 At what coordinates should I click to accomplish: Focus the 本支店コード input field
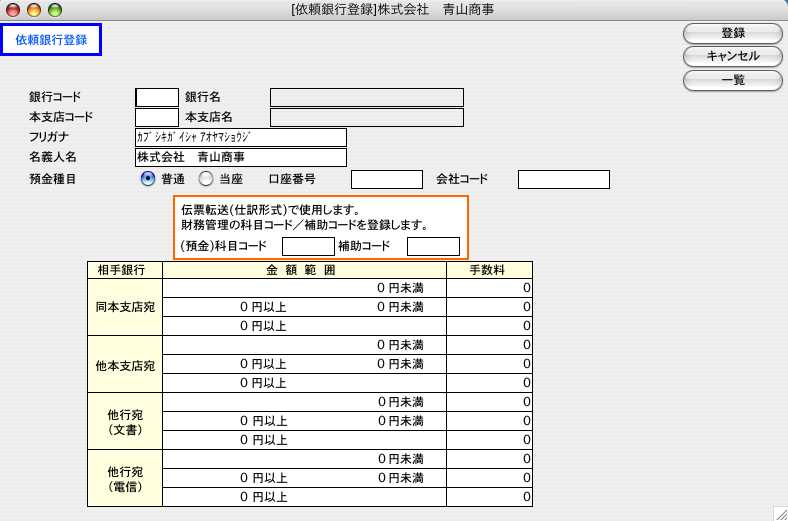[157, 117]
